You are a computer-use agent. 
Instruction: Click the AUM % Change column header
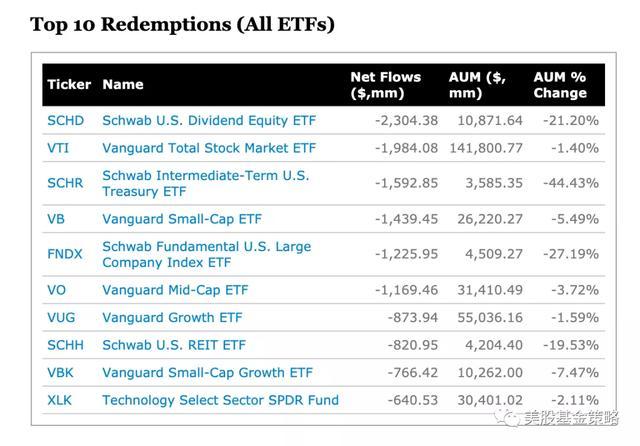pyautogui.click(x=560, y=85)
